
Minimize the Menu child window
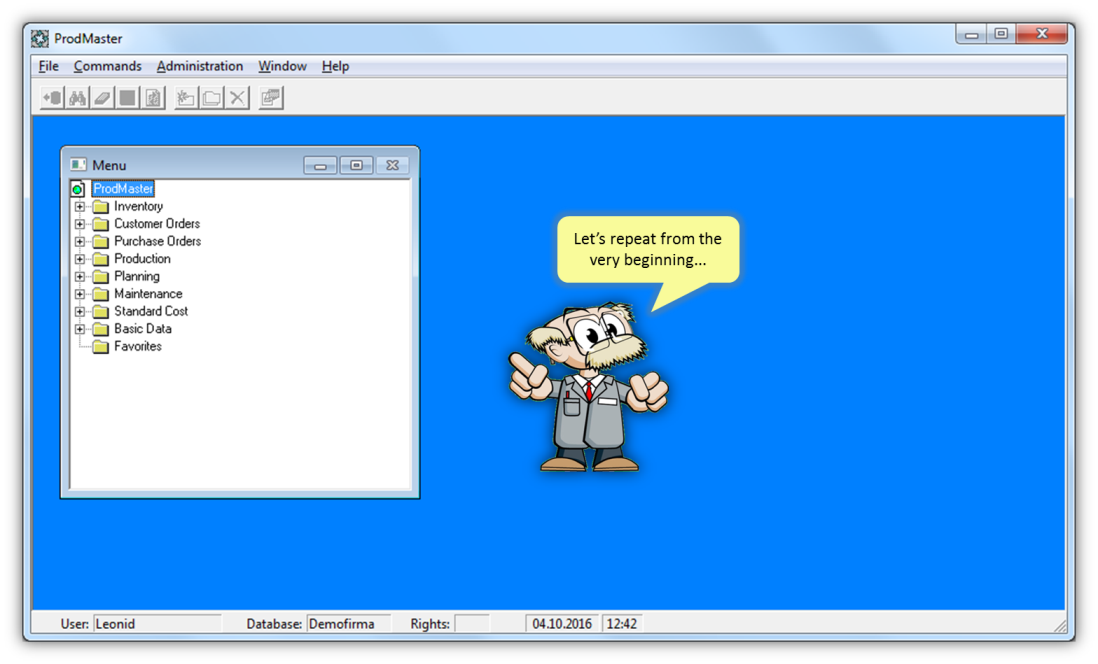pos(320,165)
